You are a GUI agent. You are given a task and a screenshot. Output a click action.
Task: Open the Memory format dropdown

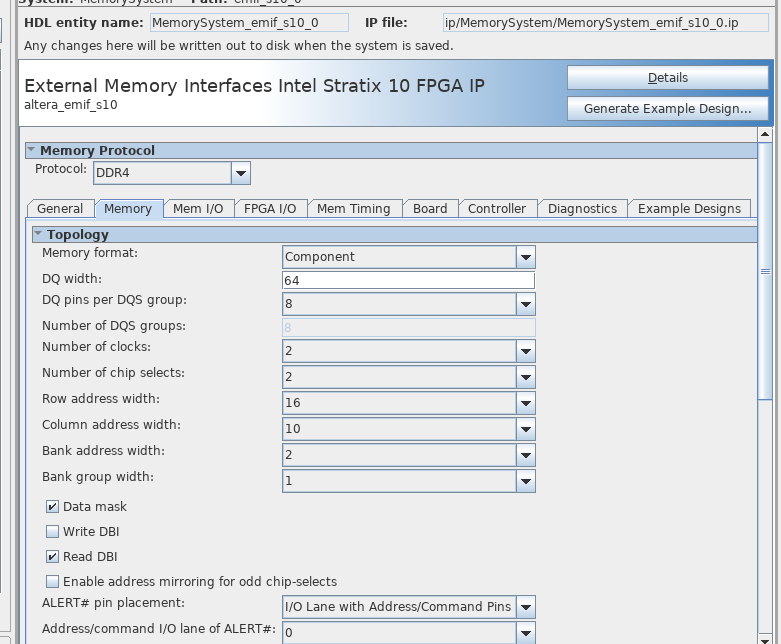click(x=409, y=257)
